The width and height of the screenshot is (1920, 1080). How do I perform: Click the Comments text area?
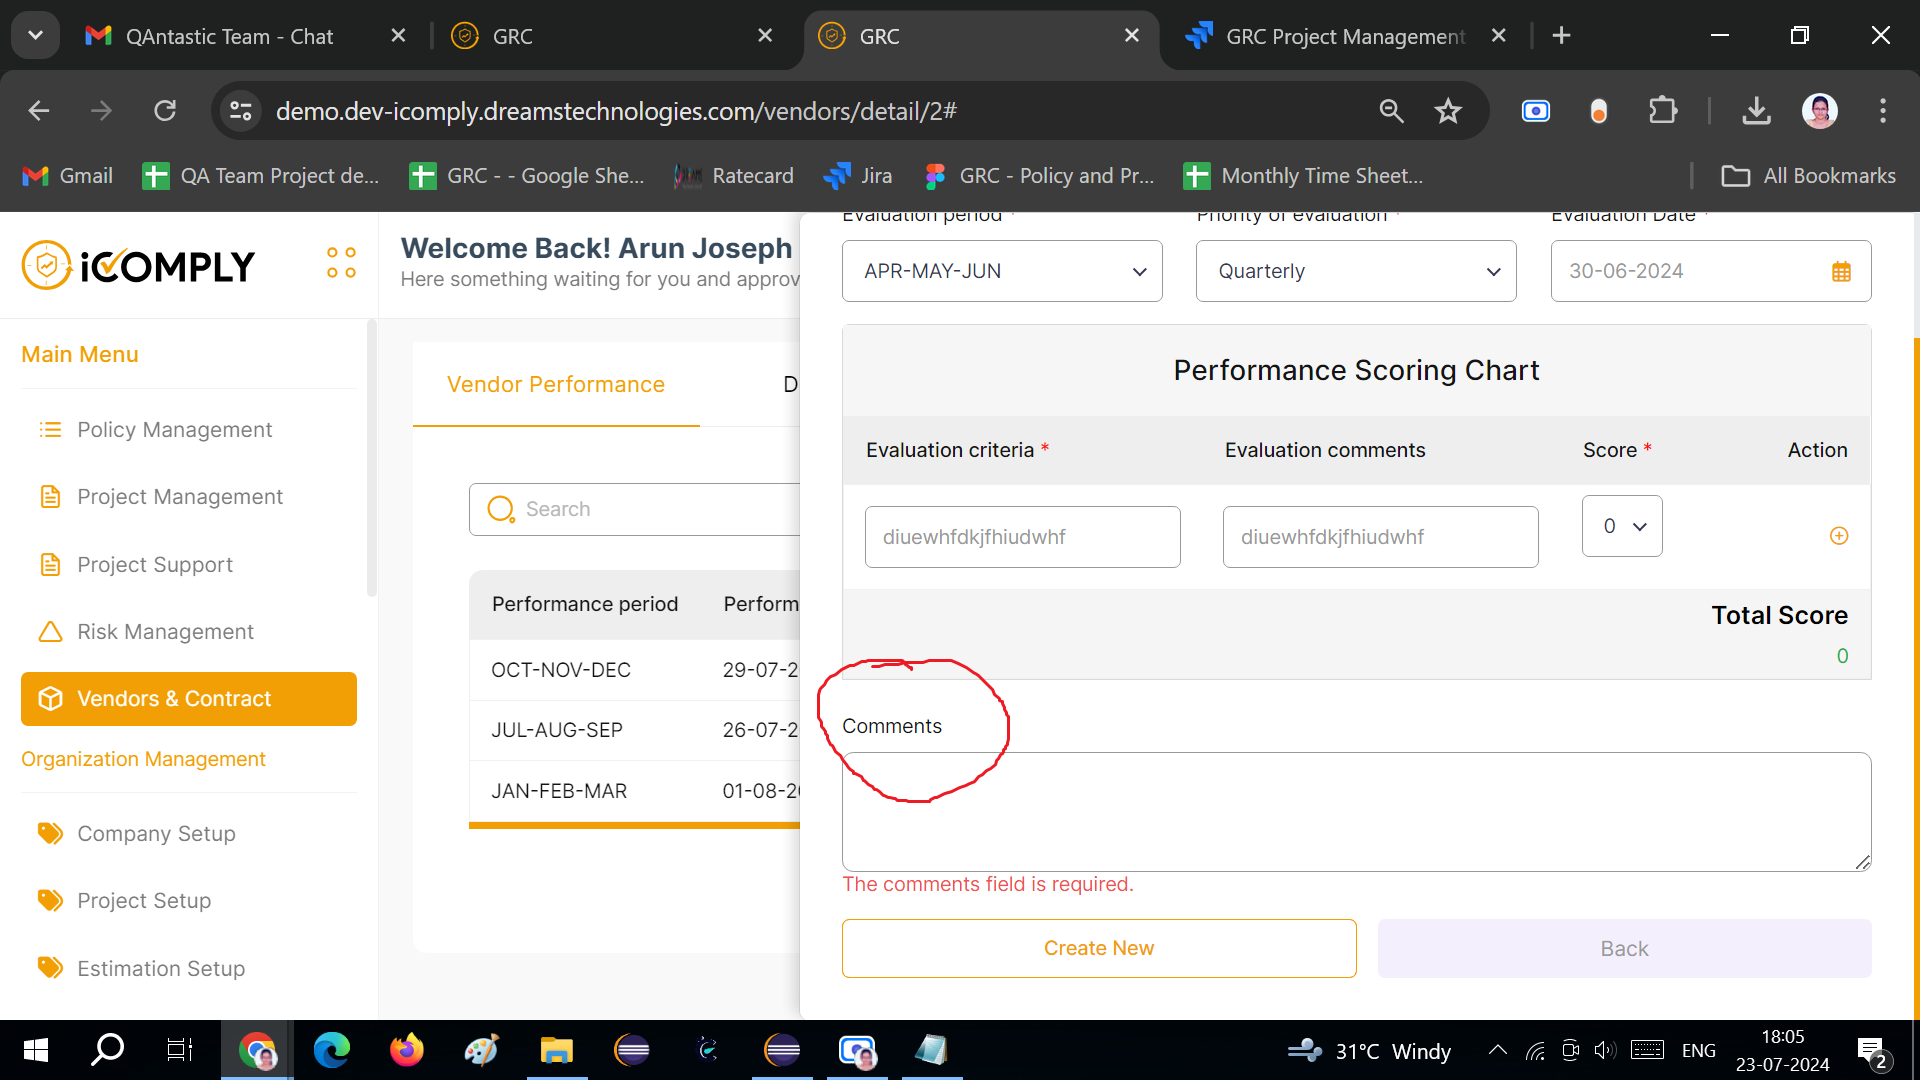[1355, 811]
